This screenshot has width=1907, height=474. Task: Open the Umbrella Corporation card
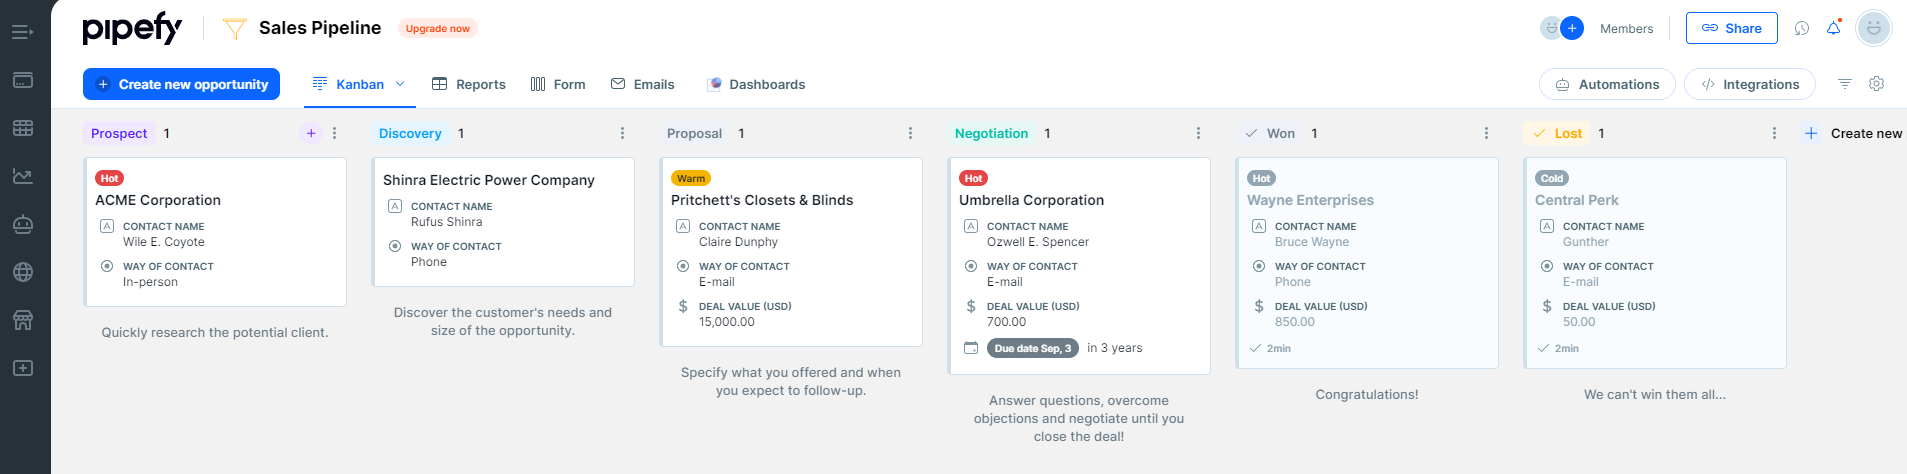point(1079,265)
